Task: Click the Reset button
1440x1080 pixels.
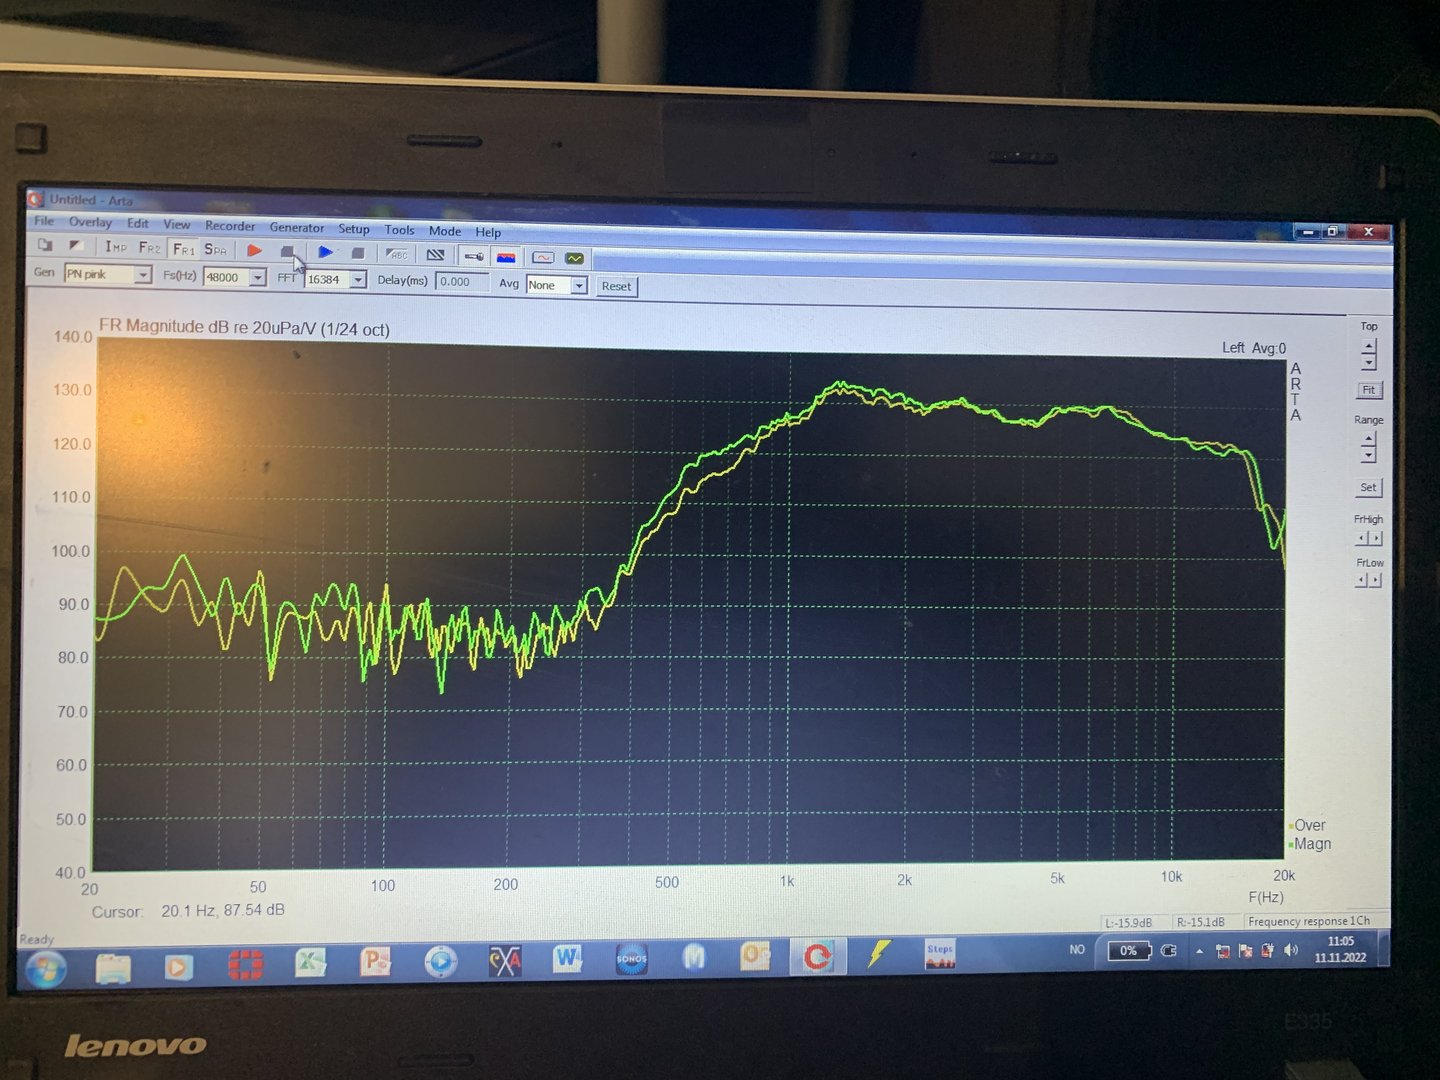Action: [x=616, y=286]
